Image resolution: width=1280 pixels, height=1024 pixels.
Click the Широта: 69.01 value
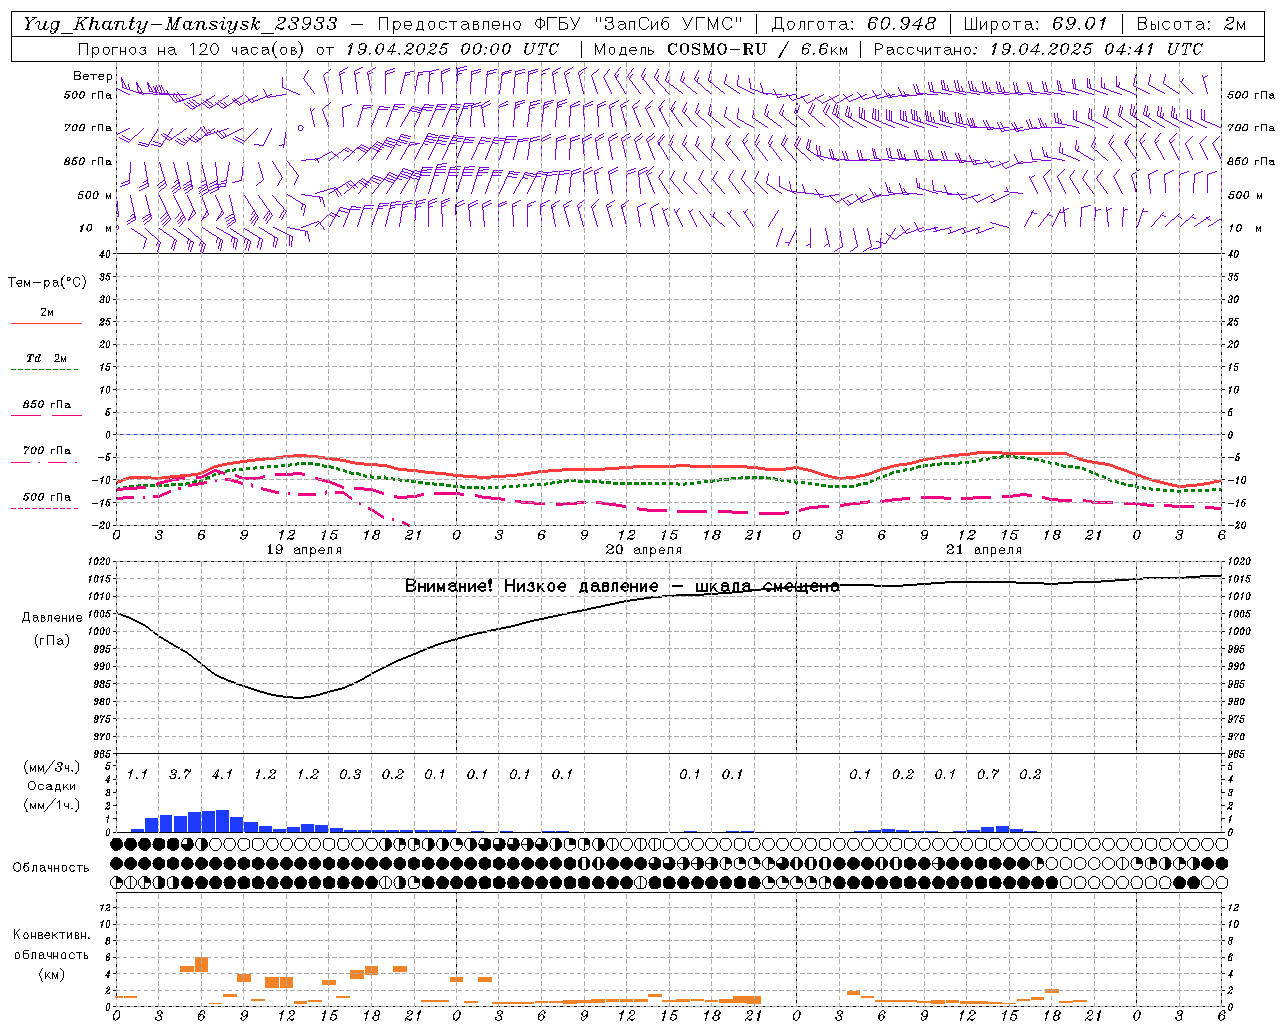coord(1035,24)
